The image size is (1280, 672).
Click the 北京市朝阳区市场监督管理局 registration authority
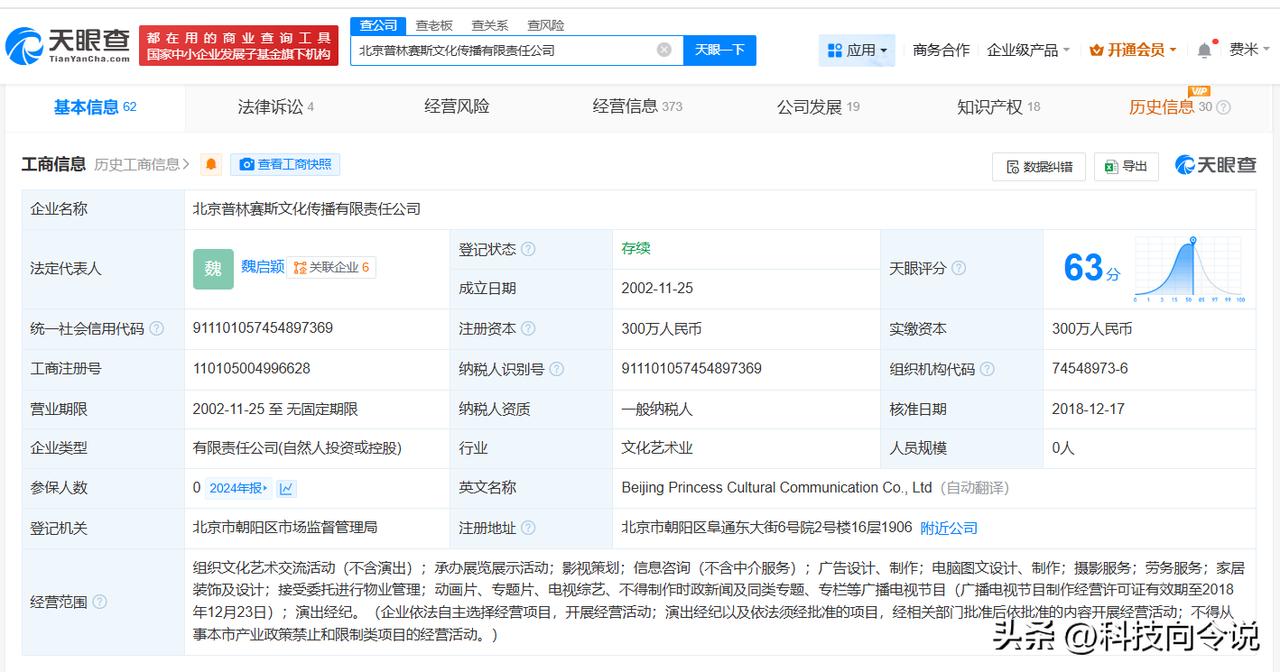(285, 527)
